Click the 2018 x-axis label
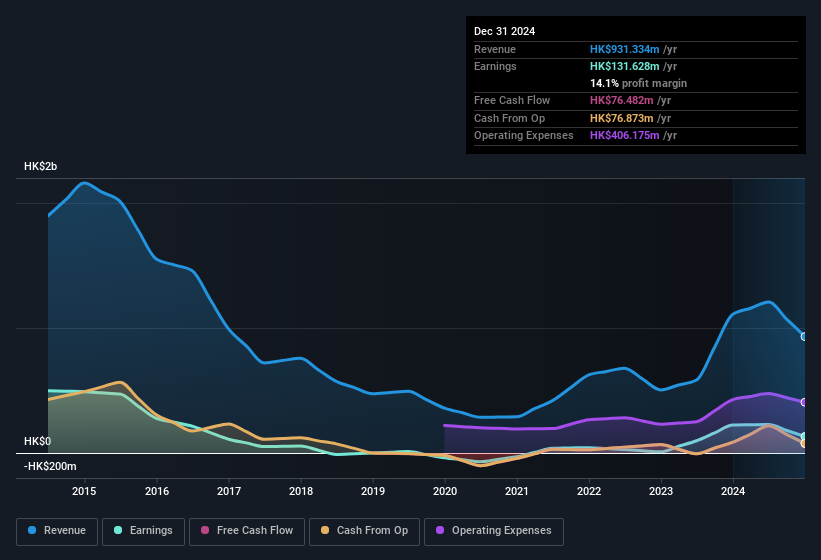This screenshot has height=560, width=821. pyautogui.click(x=301, y=491)
